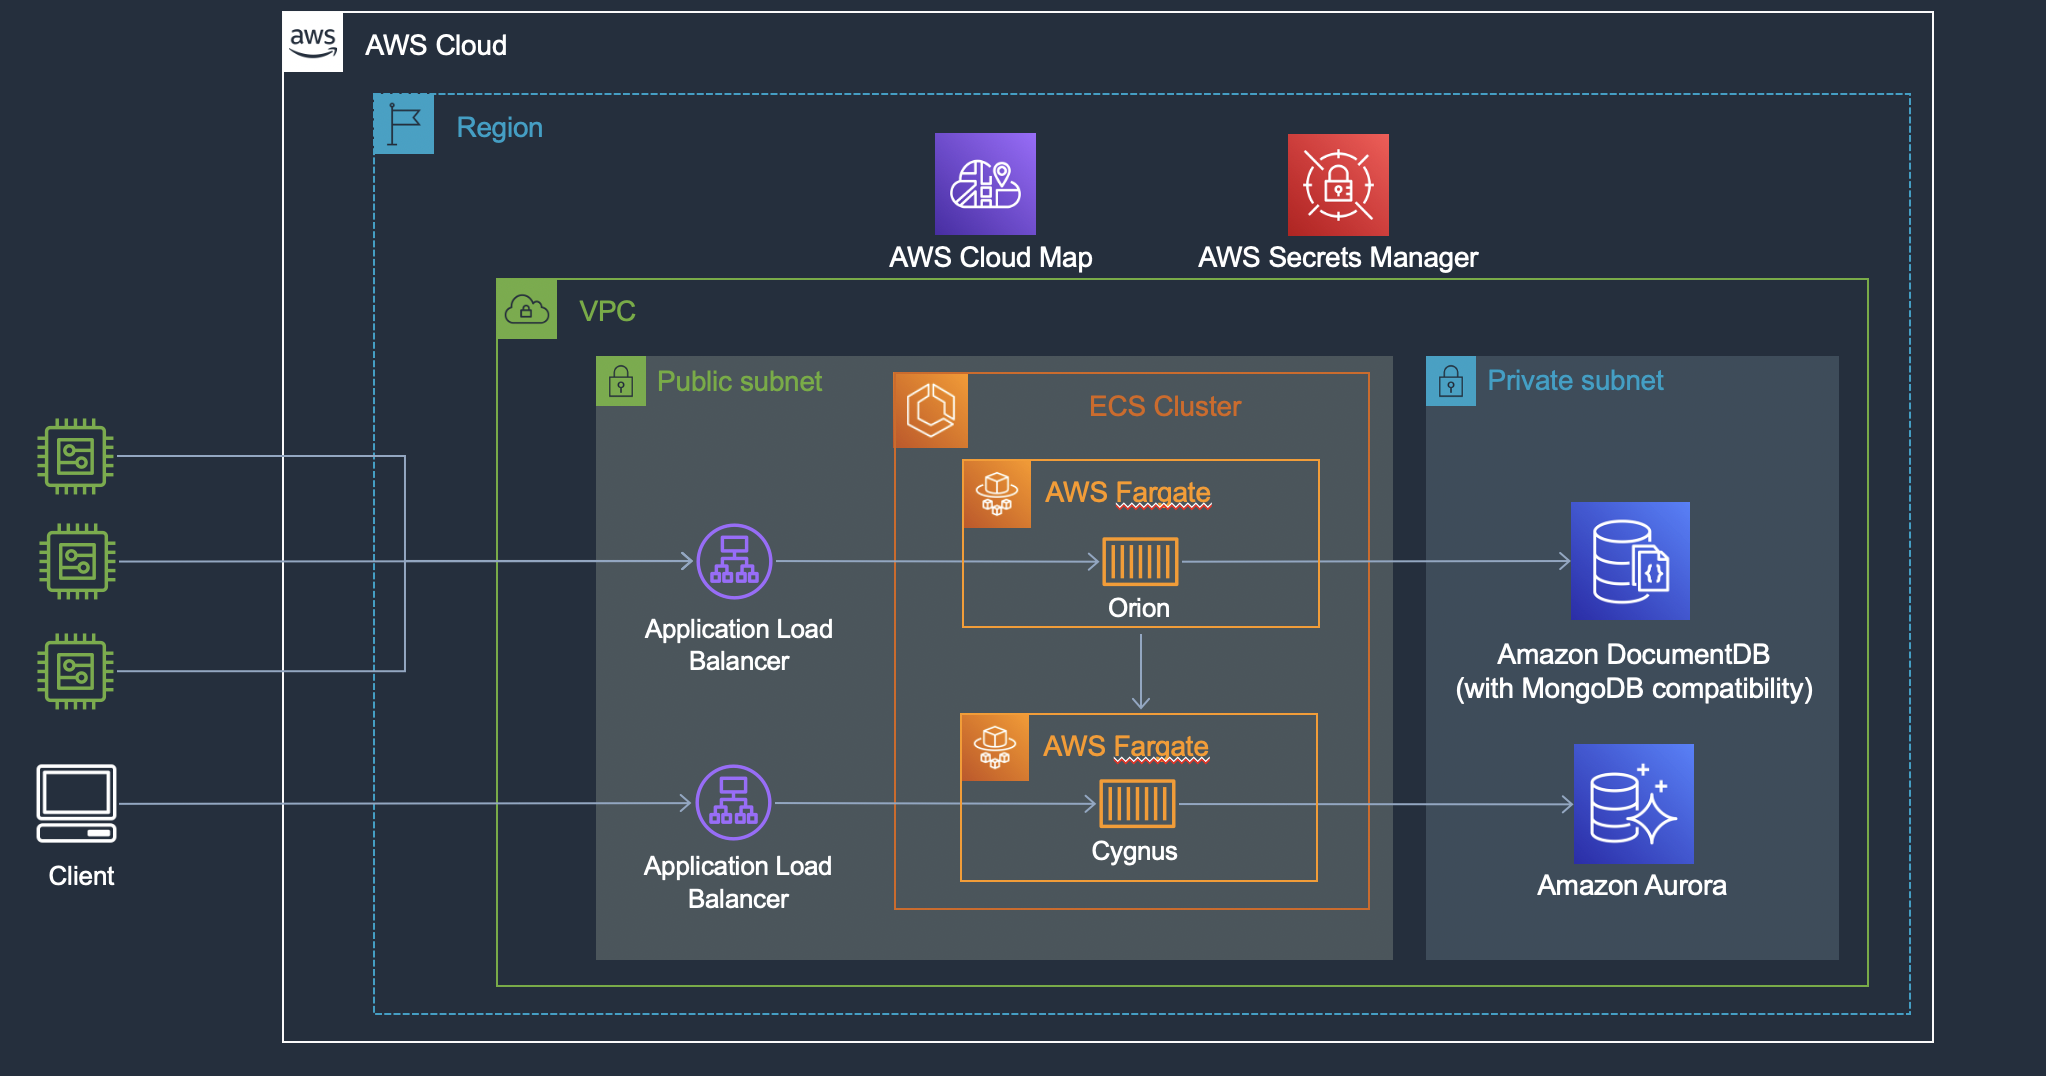
Task: Select the AWS Secrets Manager icon
Action: coord(1338,185)
